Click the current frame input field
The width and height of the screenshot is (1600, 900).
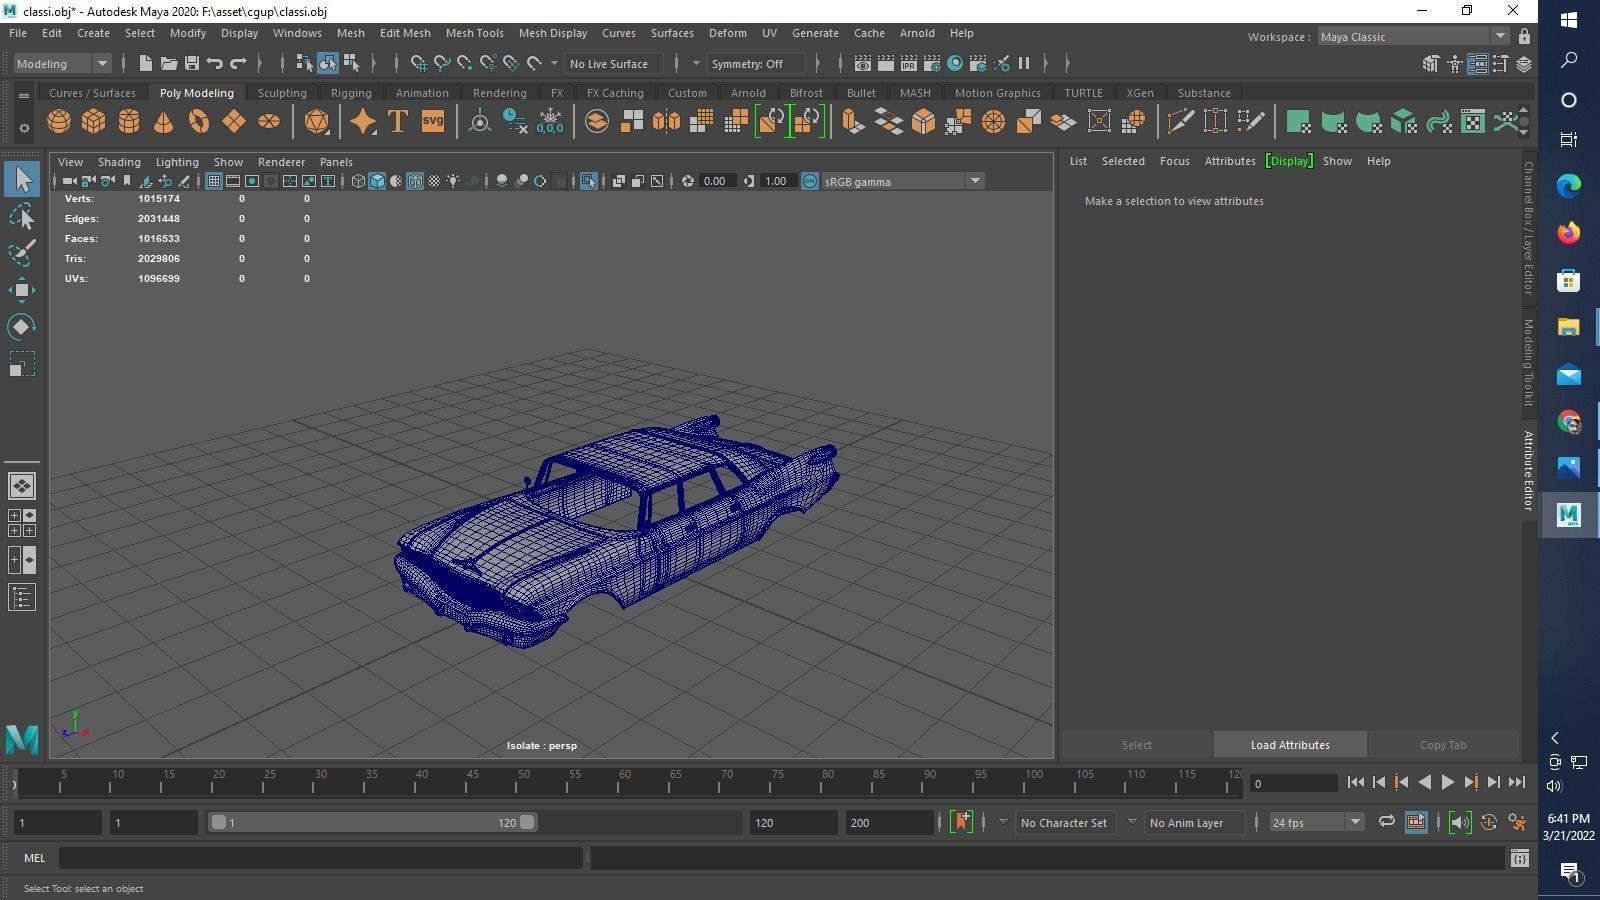(x=1293, y=783)
